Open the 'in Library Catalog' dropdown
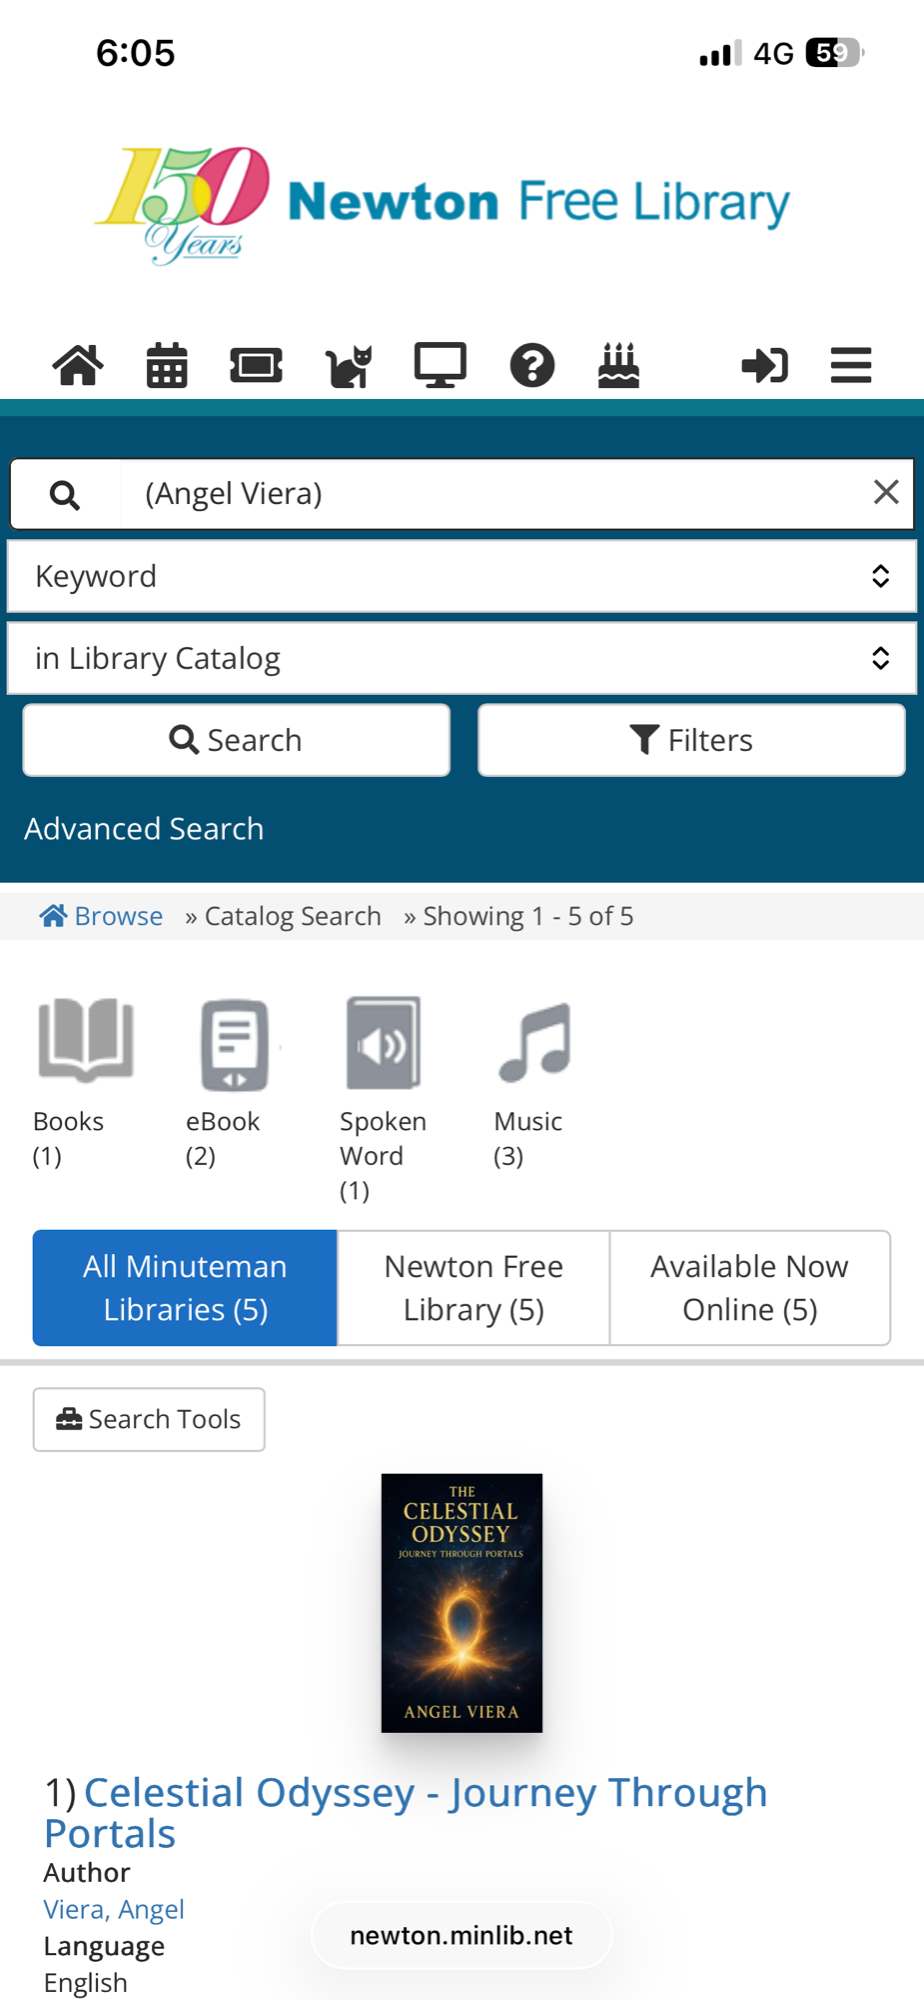This screenshot has height=2000, width=924. [x=462, y=658]
